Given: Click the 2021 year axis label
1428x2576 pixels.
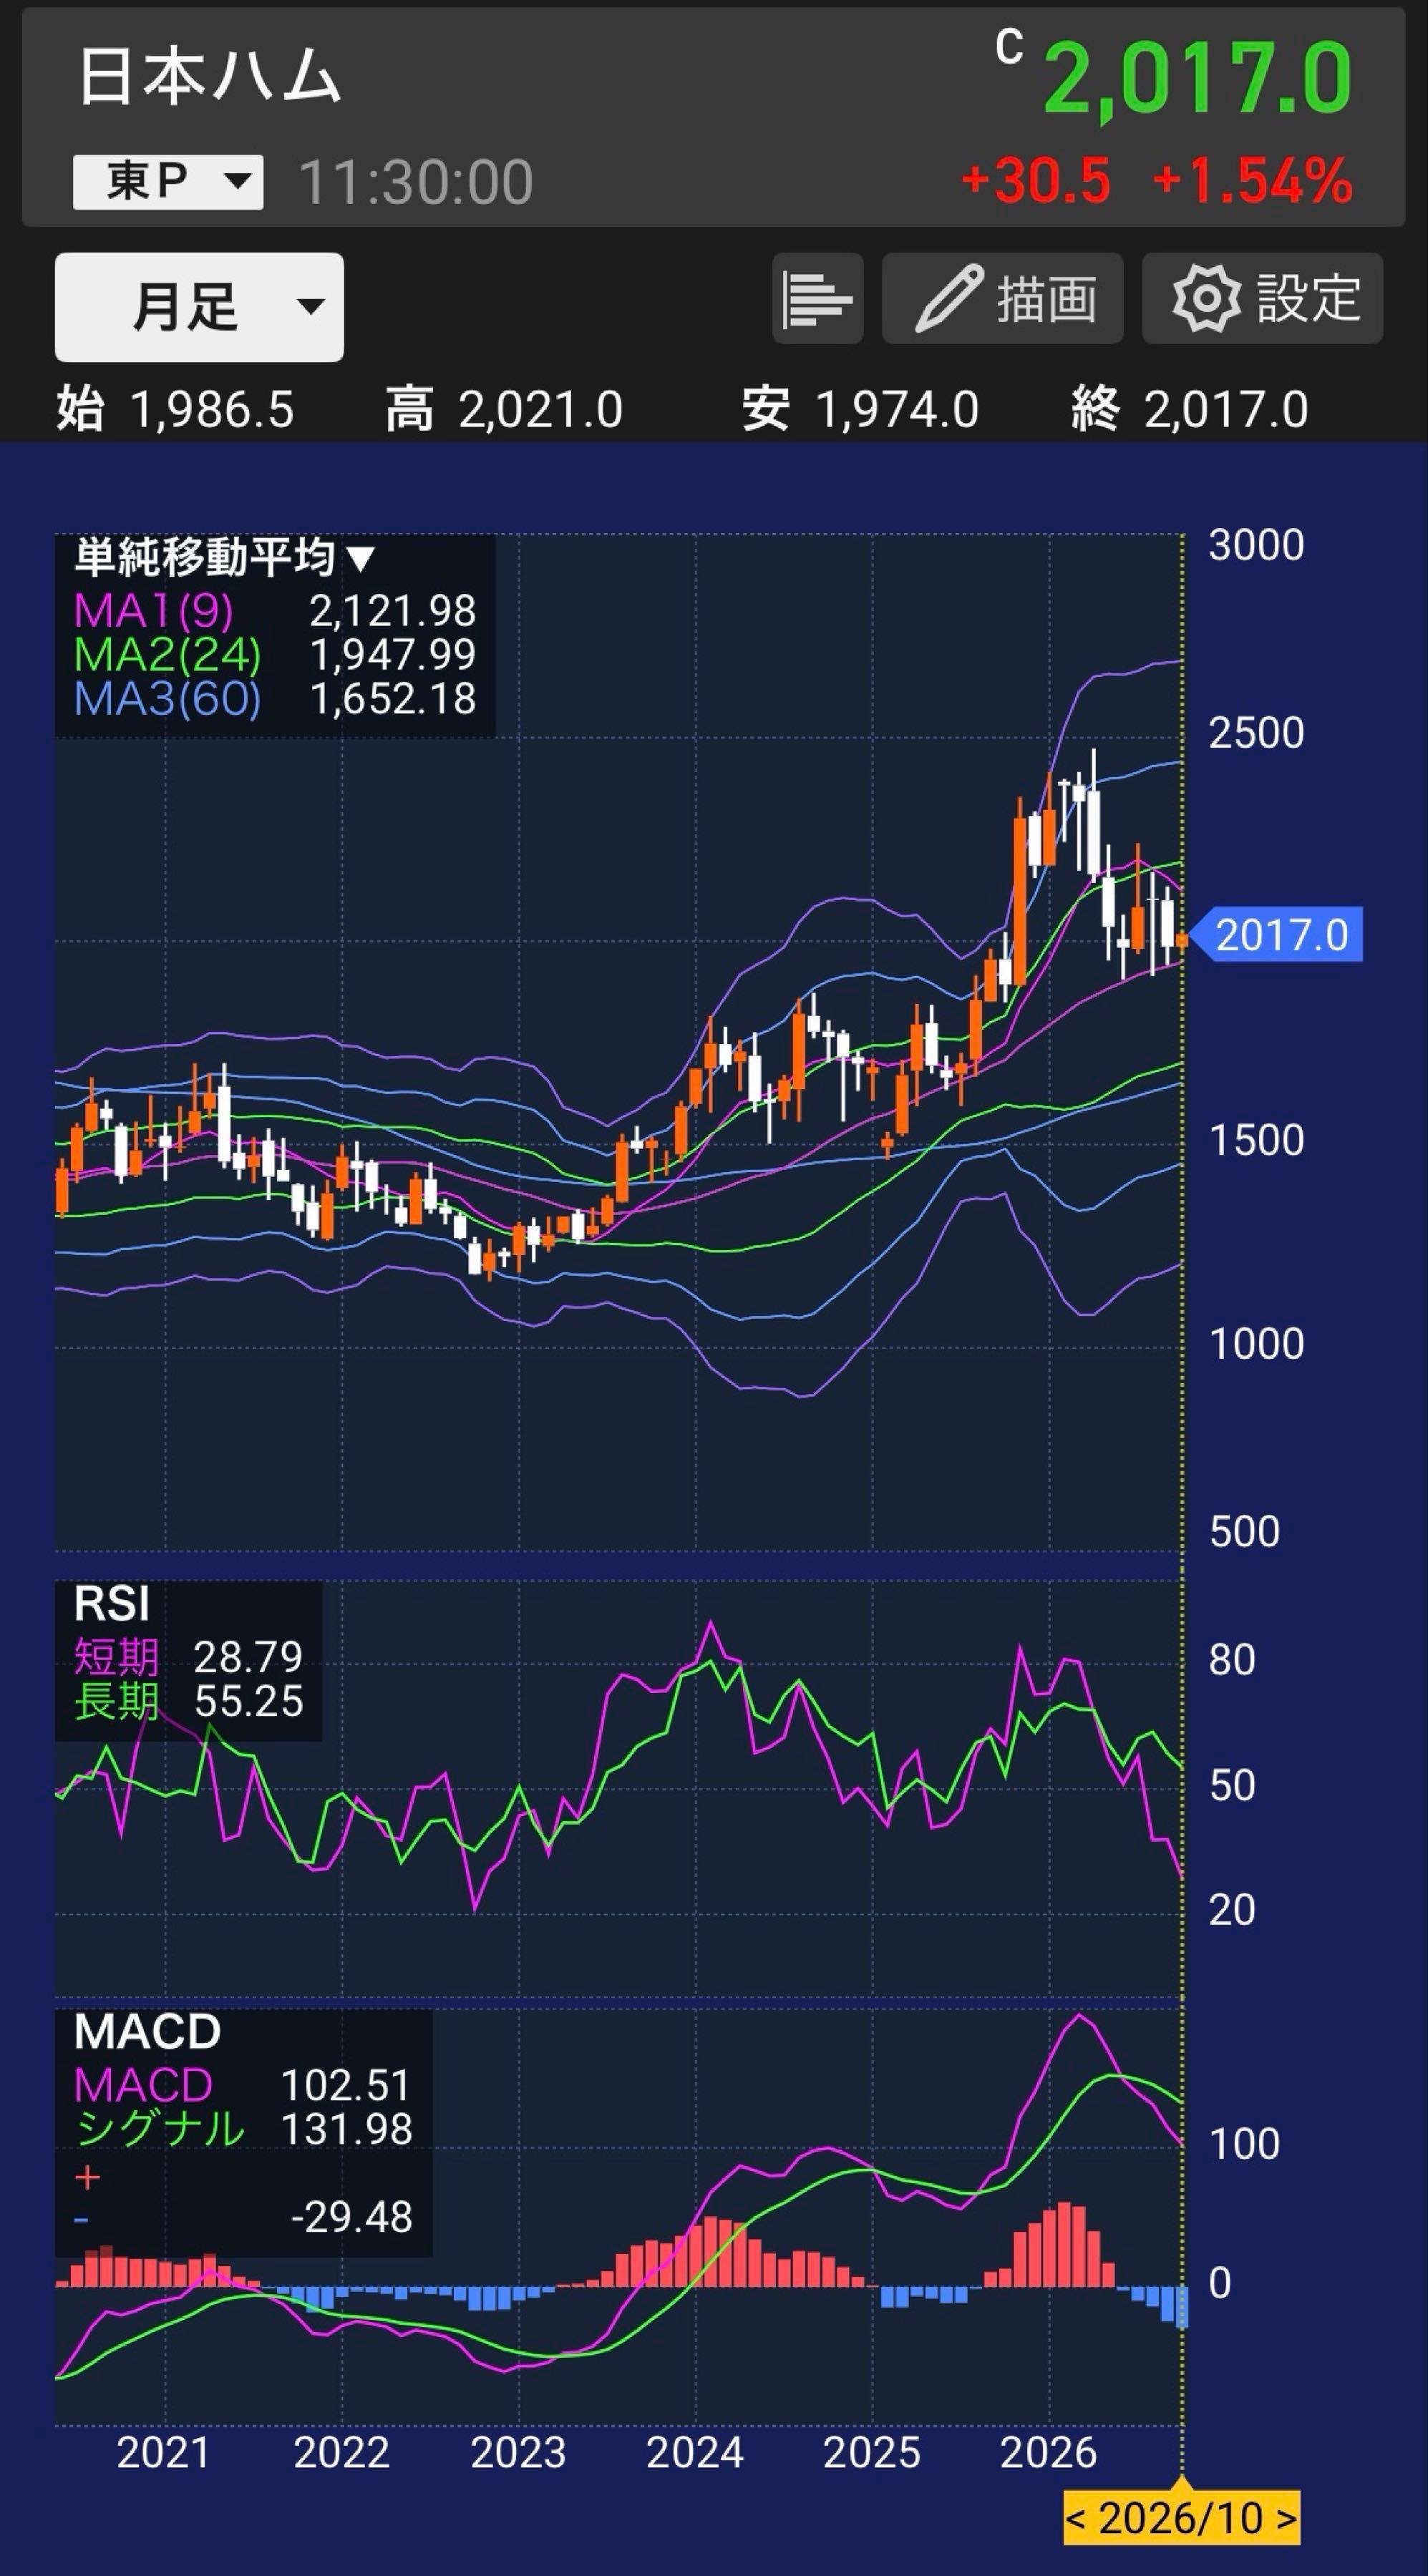Looking at the screenshot, I should click(x=164, y=2452).
